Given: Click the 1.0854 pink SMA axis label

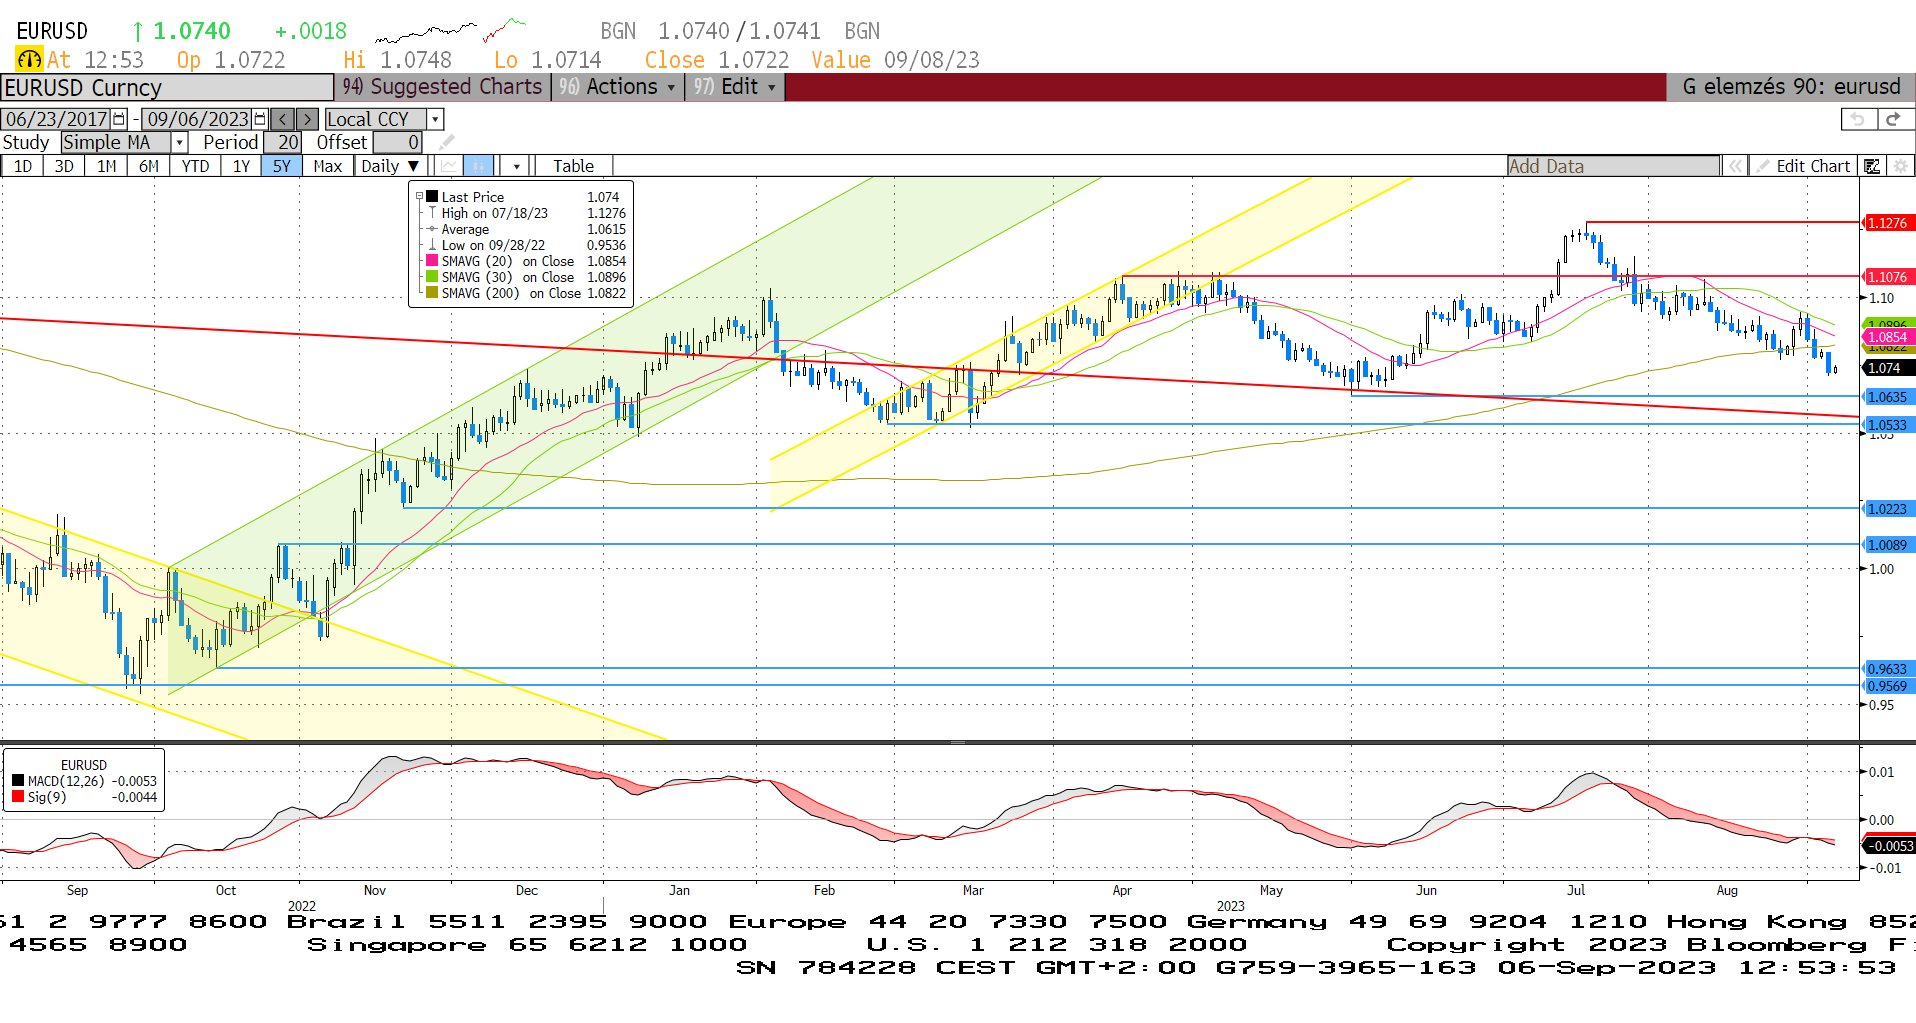Looking at the screenshot, I should point(1887,337).
